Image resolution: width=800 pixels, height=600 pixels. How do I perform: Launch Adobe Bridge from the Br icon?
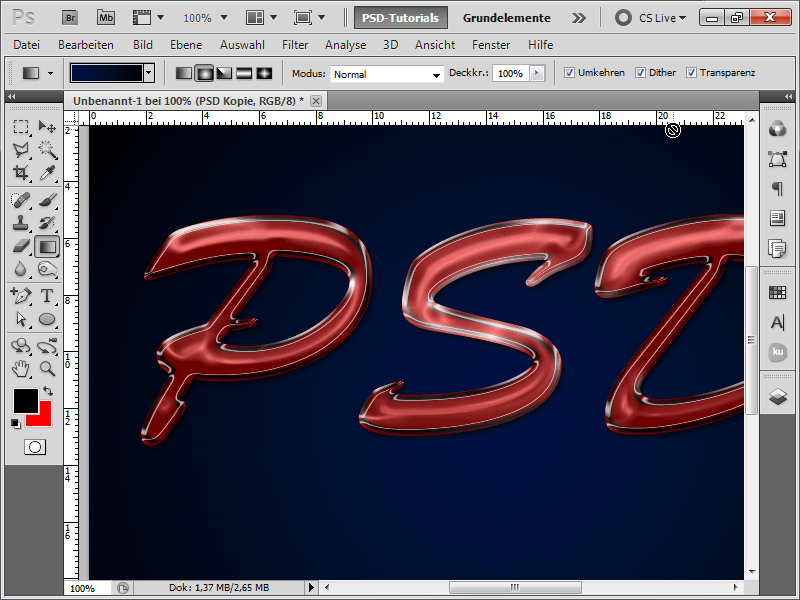click(70, 18)
